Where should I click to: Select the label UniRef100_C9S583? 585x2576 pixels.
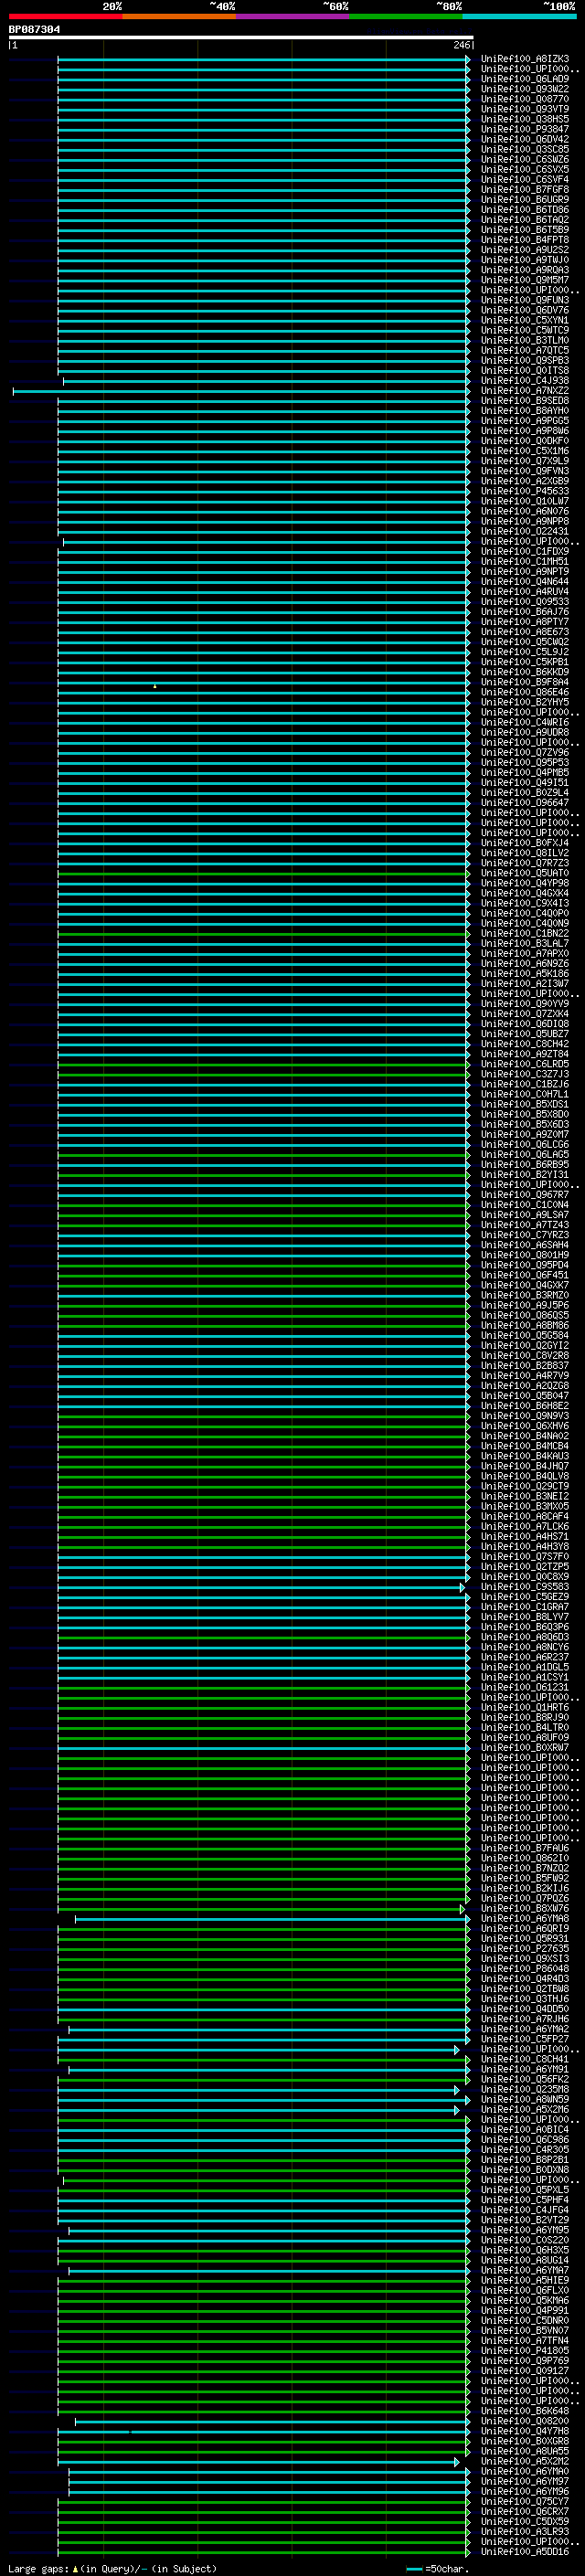point(525,1587)
